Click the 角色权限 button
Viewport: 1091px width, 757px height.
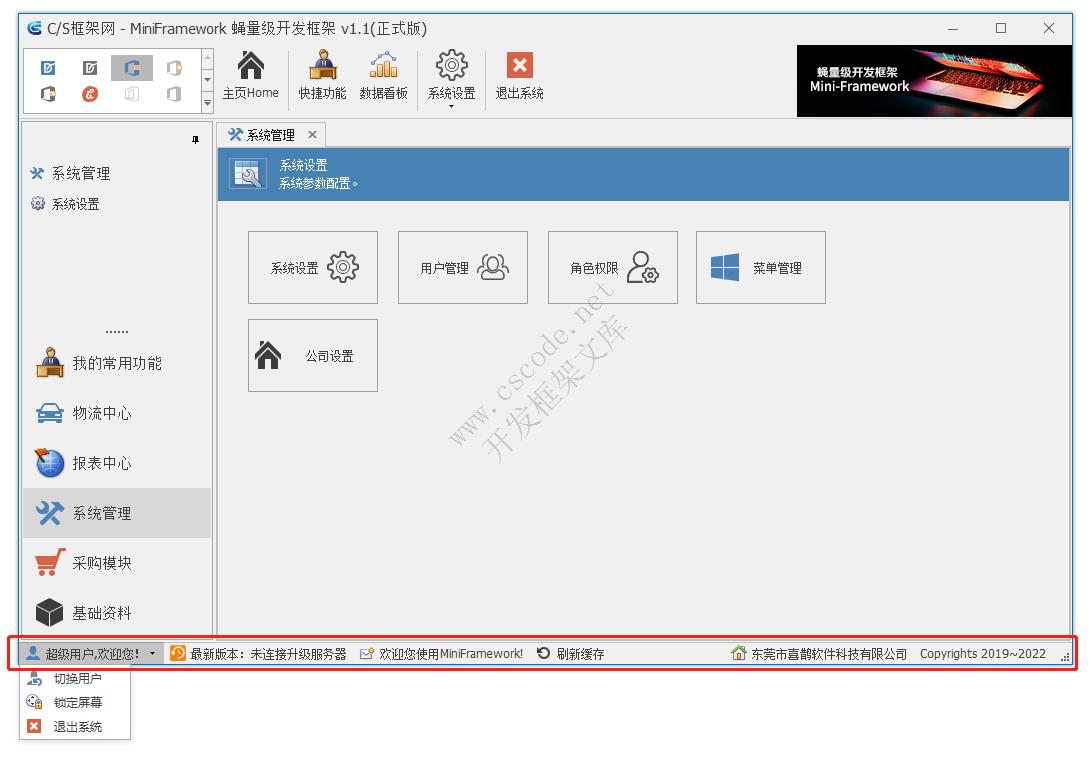[612, 267]
